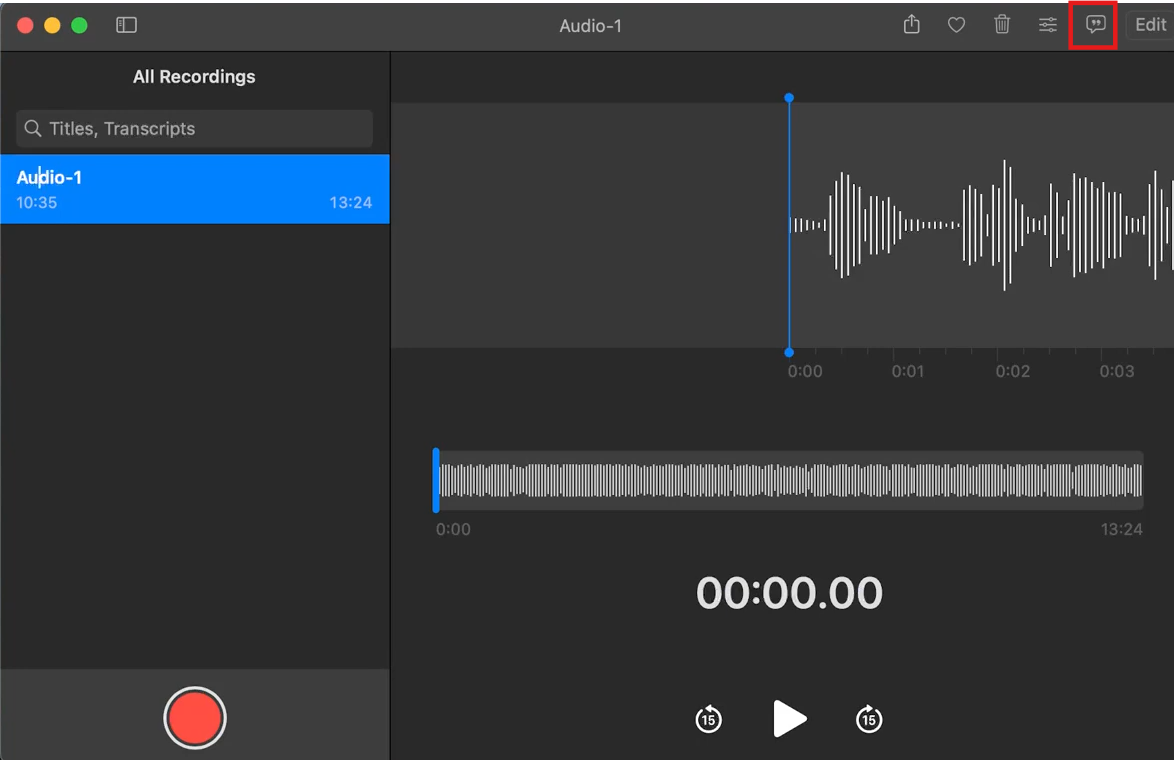Image resolution: width=1174 pixels, height=760 pixels.
Task: Click the Edit button
Action: pyautogui.click(x=1150, y=25)
